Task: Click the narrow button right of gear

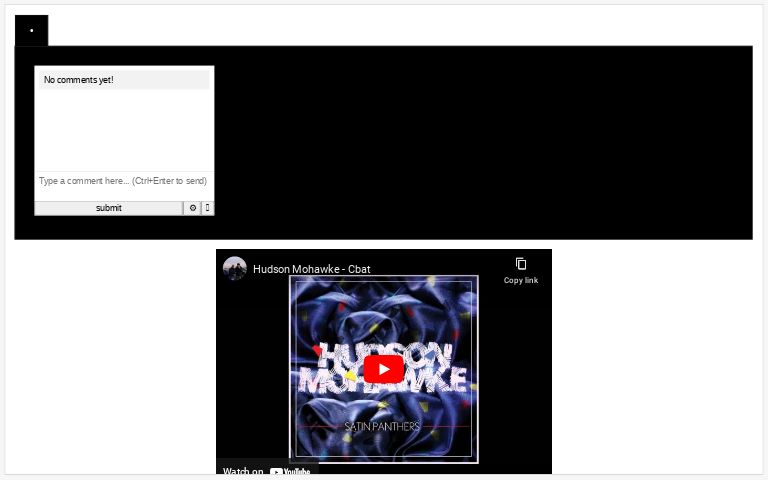Action: (207, 208)
